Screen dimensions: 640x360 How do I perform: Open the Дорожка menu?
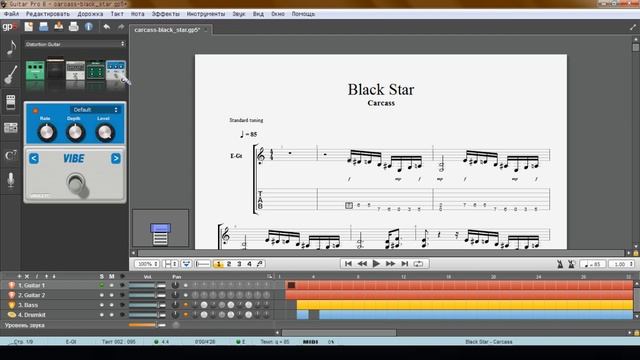[90, 14]
